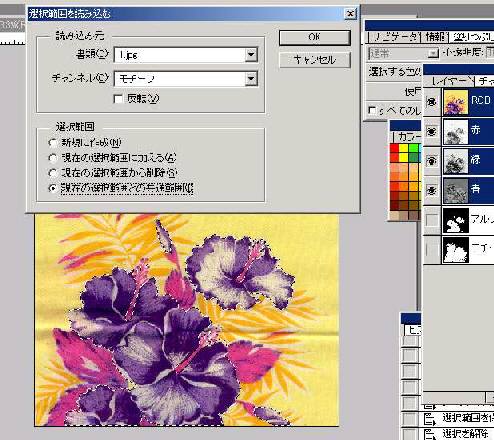494x440 pixels.
Task: Switch to the チャンネル panel tab
Action: (x=485, y=81)
